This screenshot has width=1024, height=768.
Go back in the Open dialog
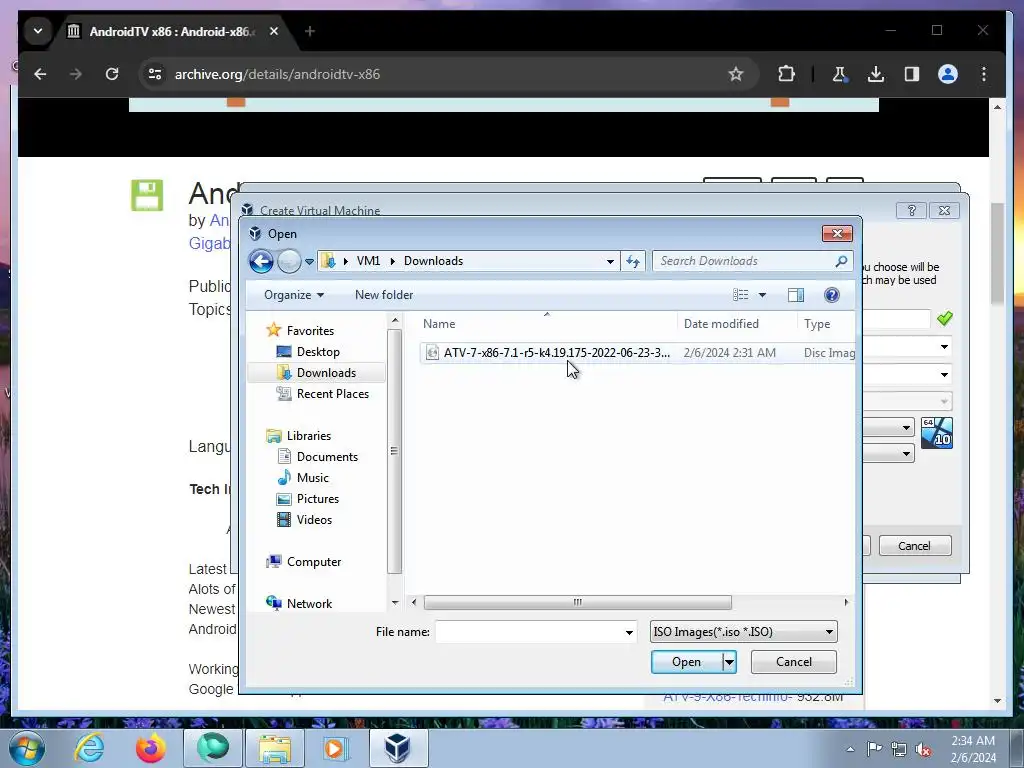[x=261, y=261]
